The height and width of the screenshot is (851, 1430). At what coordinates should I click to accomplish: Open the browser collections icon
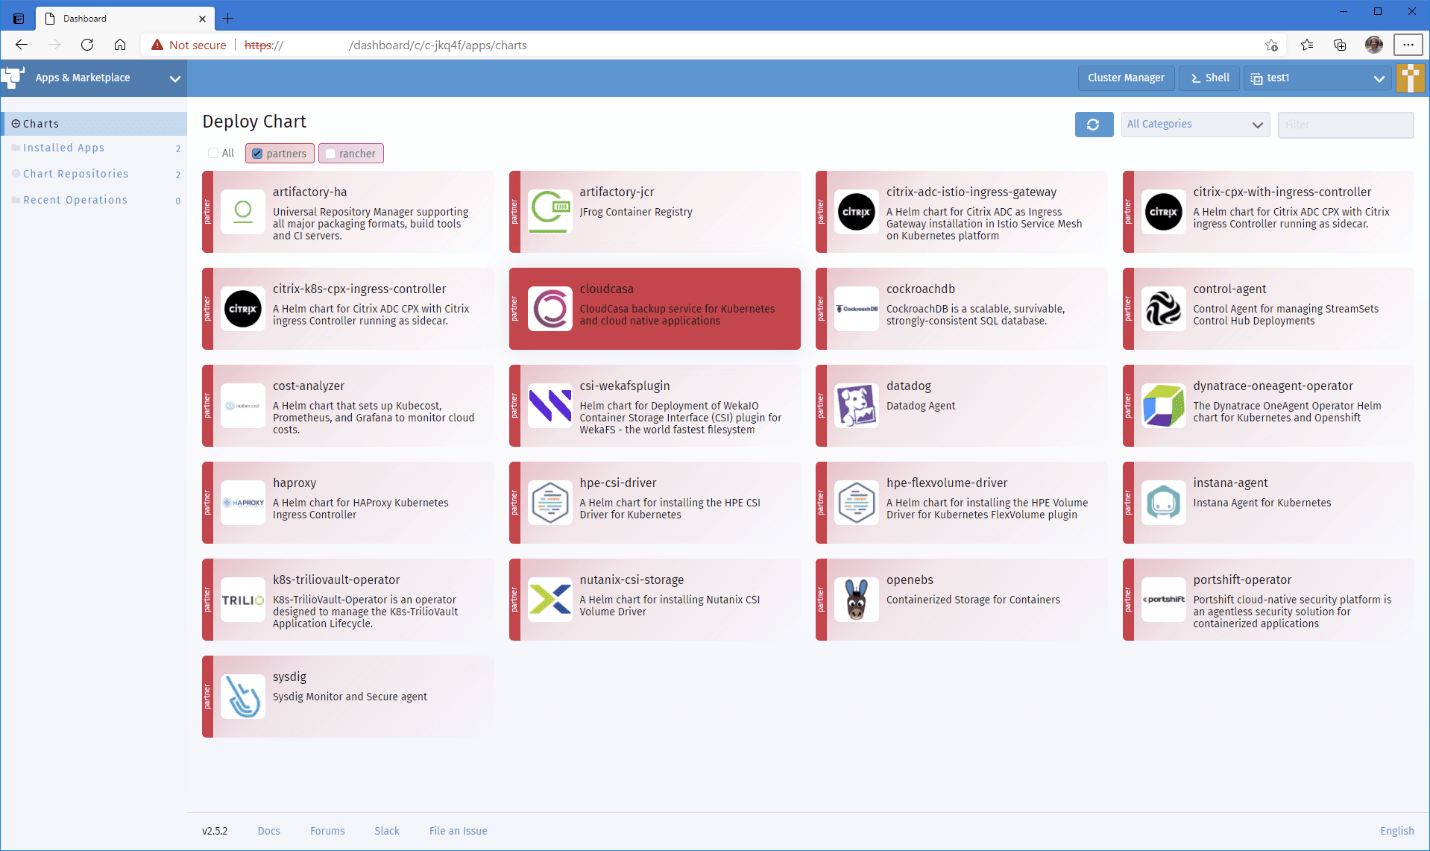pos(1340,44)
